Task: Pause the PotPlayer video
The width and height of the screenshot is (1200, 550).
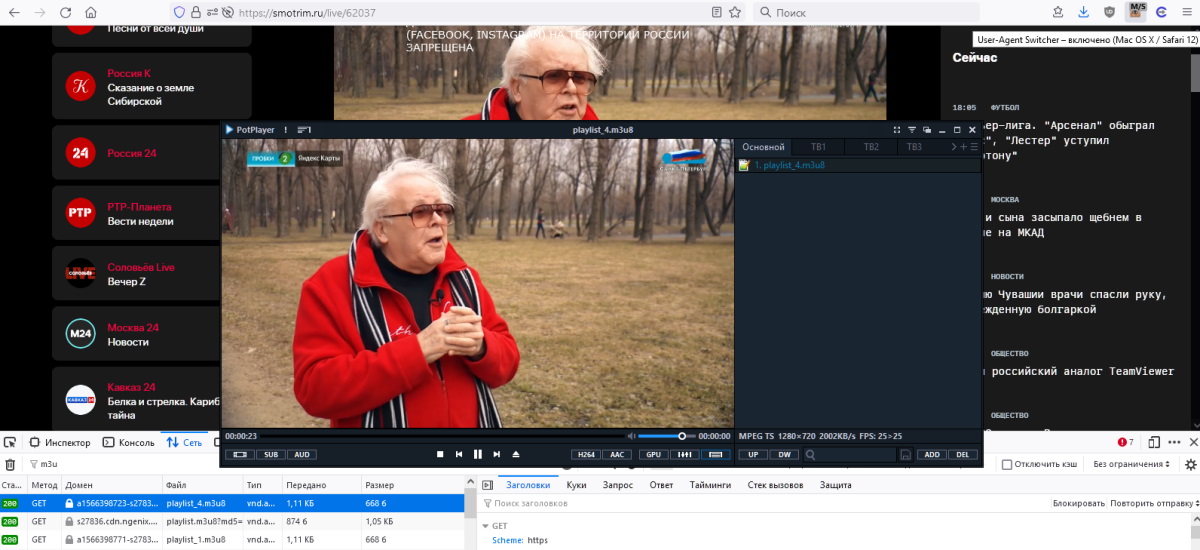Action: click(478, 454)
